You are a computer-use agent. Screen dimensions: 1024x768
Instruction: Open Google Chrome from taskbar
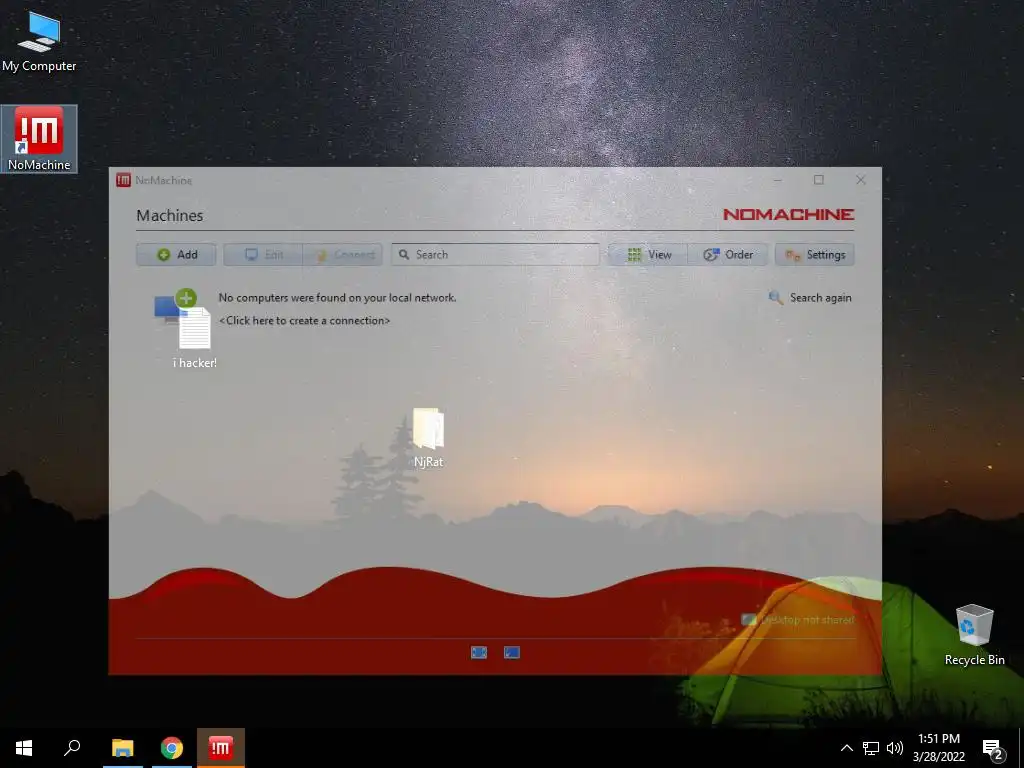tap(172, 748)
